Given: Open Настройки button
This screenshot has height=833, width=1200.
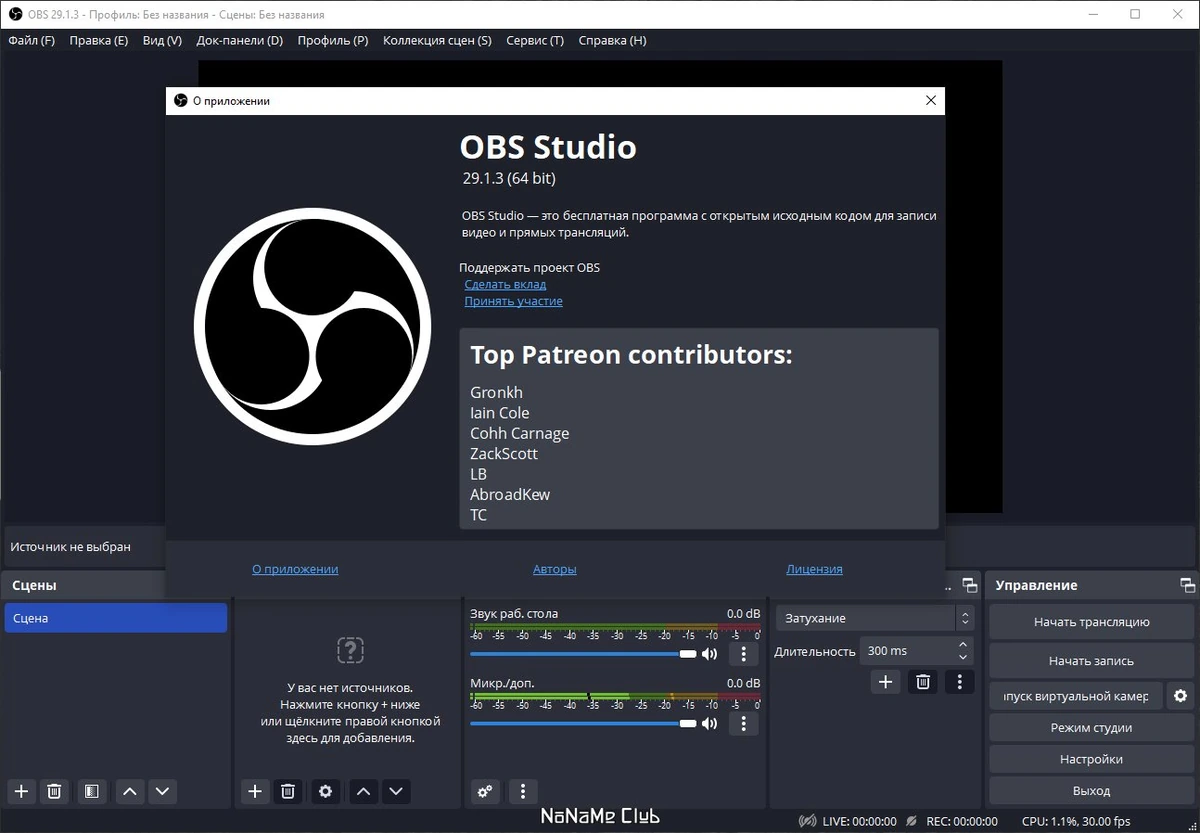Looking at the screenshot, I should coord(1091,759).
